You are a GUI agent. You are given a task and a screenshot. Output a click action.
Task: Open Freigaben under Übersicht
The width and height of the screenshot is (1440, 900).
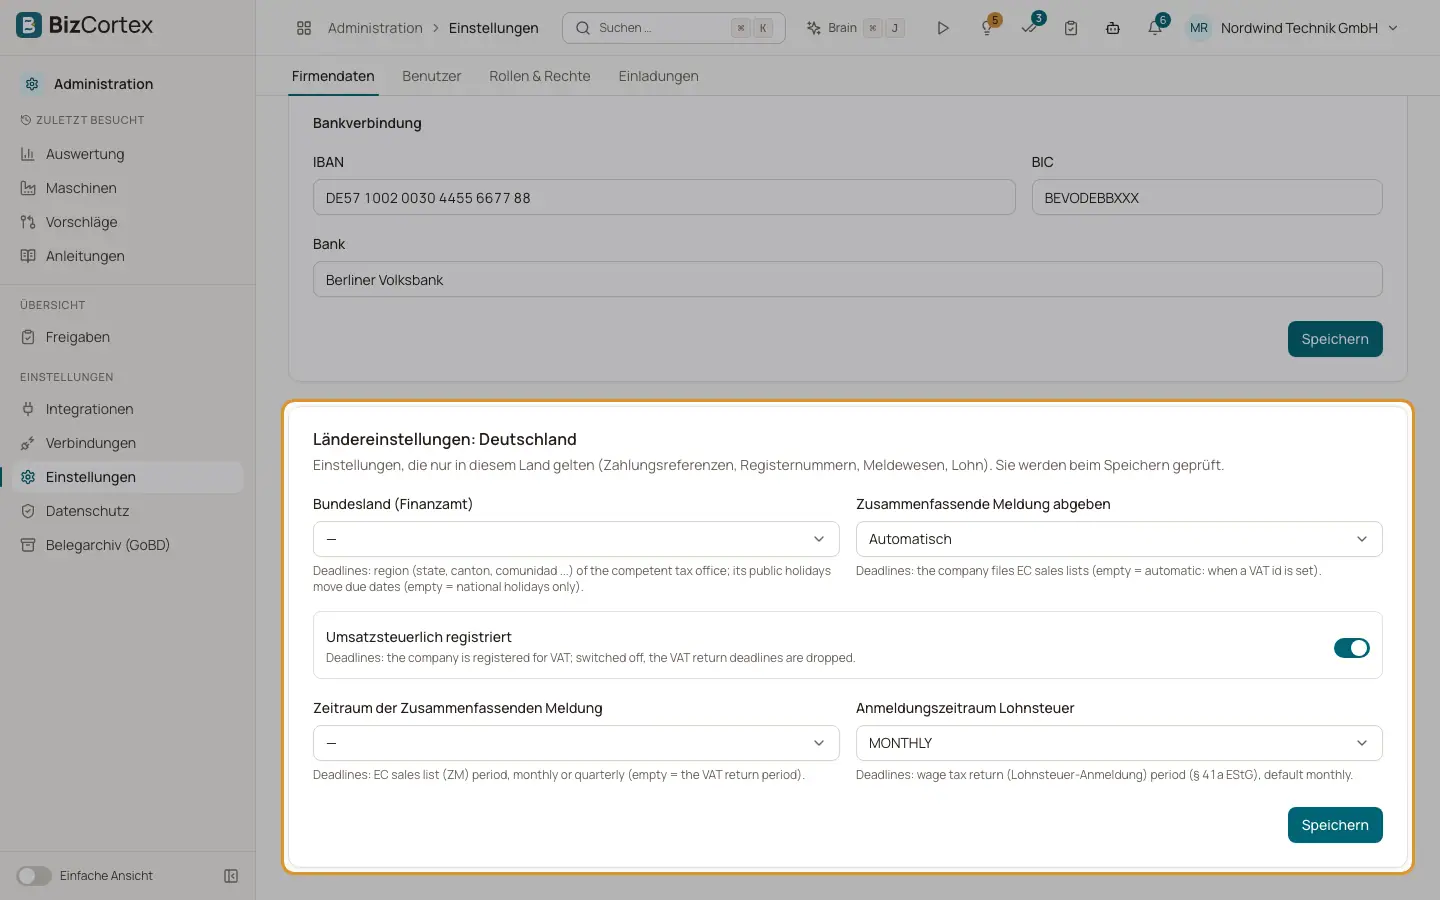click(127, 337)
